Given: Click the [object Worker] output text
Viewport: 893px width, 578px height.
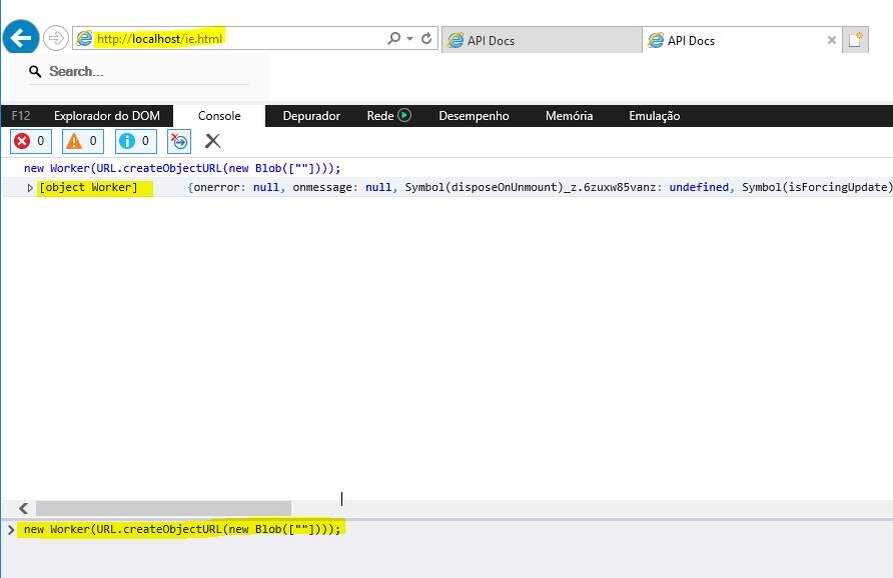Looking at the screenshot, I should pos(88,187).
